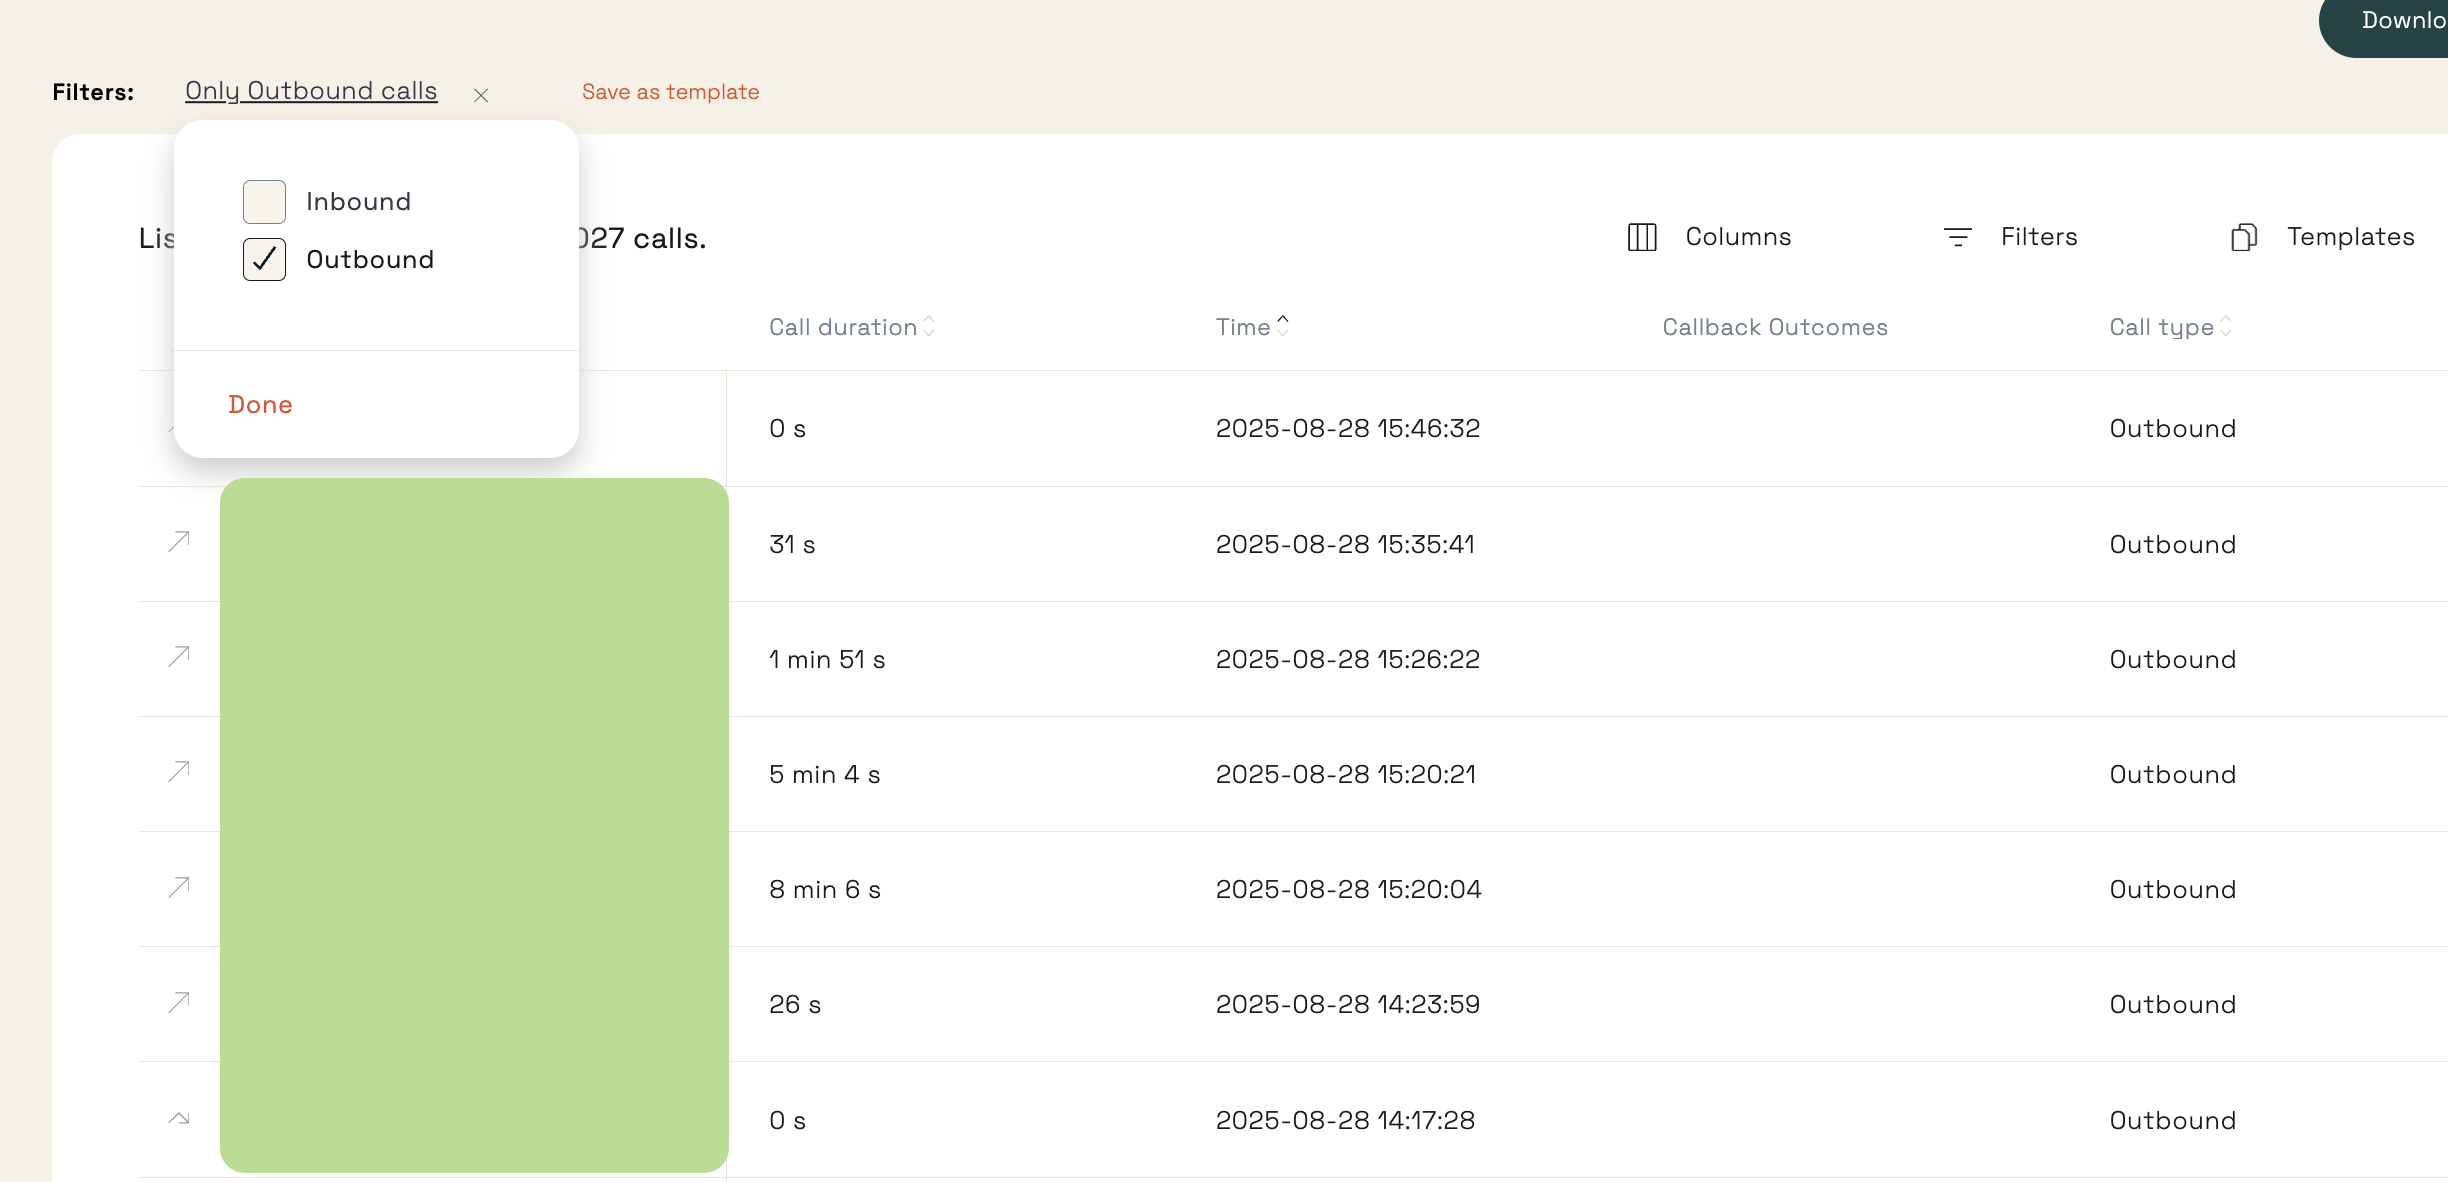Screen dimensions: 2448x1182
Task: Click Outbound call type in 15:26:22 row
Action: (2173, 660)
